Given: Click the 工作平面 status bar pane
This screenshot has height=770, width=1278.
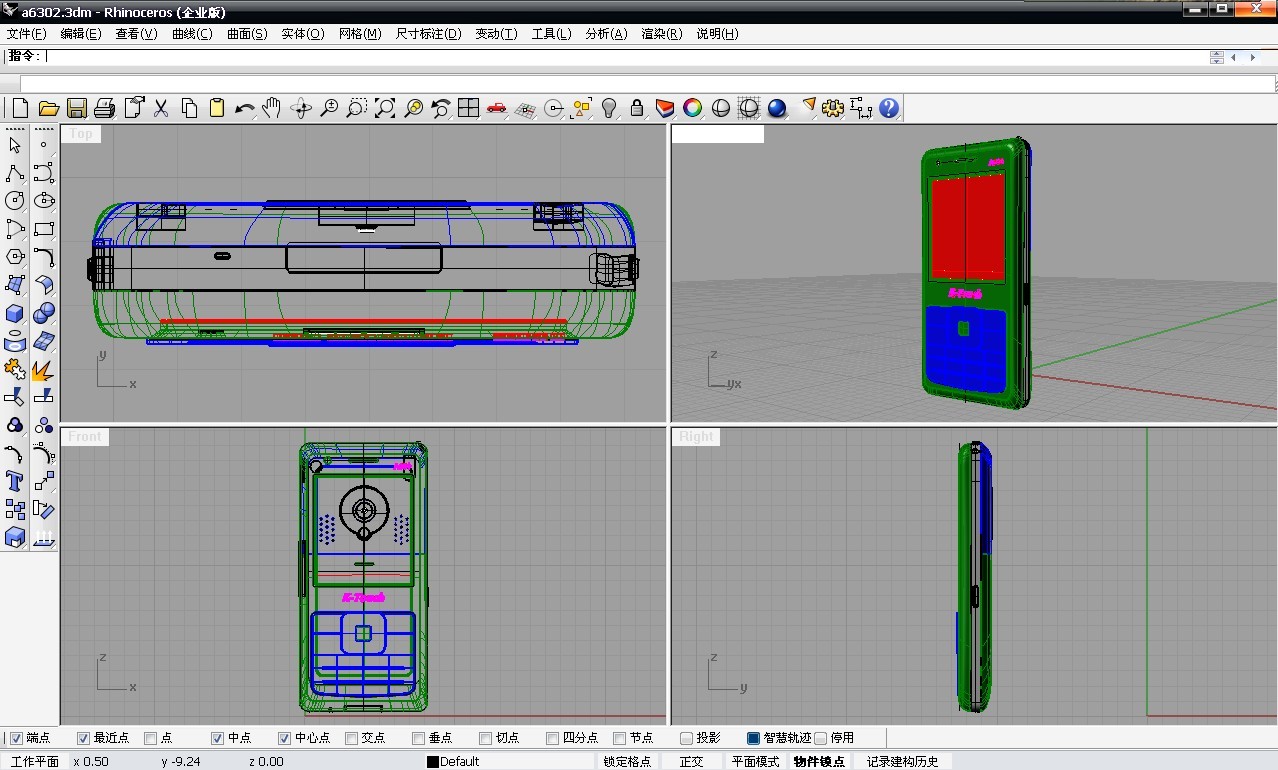Looking at the screenshot, I should pos(34,761).
